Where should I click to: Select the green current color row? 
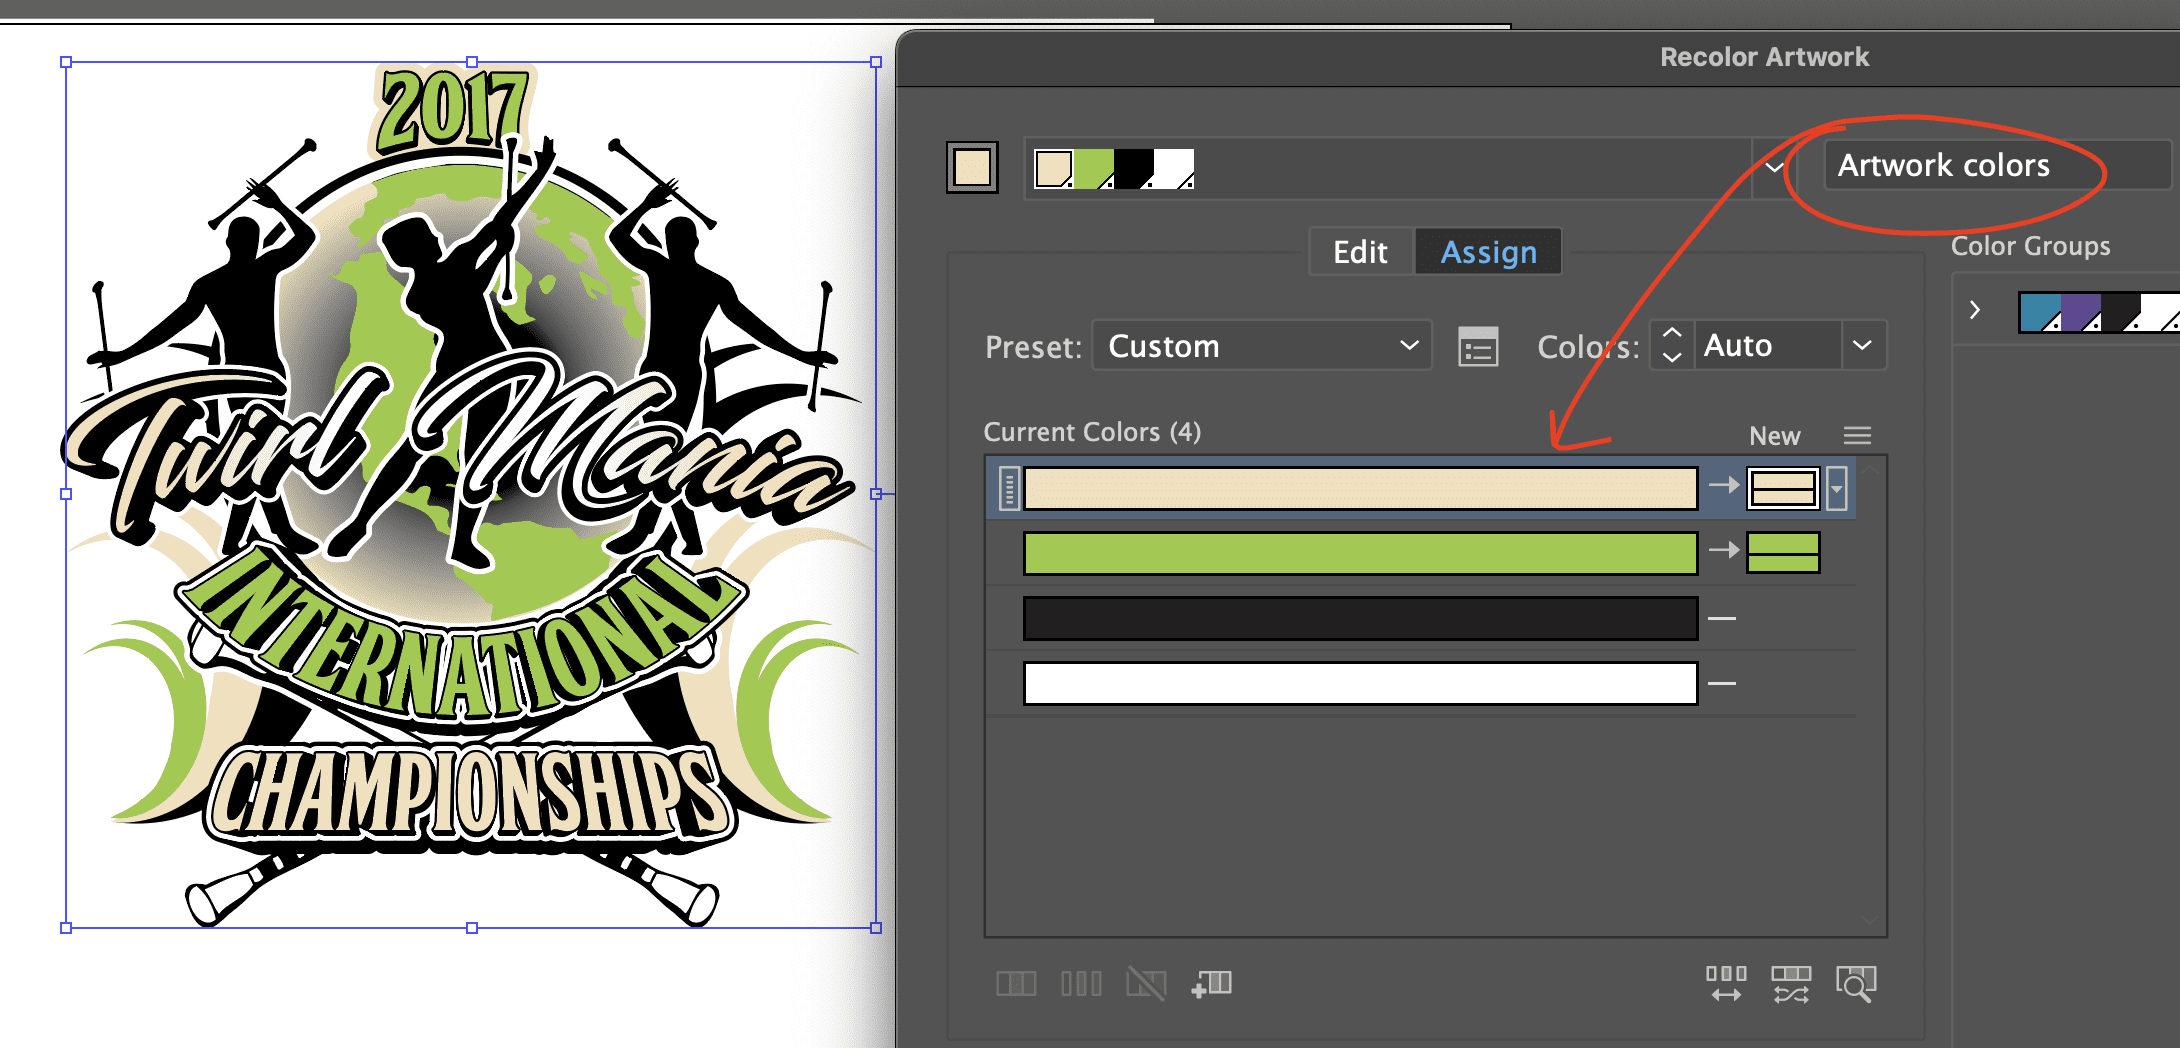pyautogui.click(x=1360, y=553)
